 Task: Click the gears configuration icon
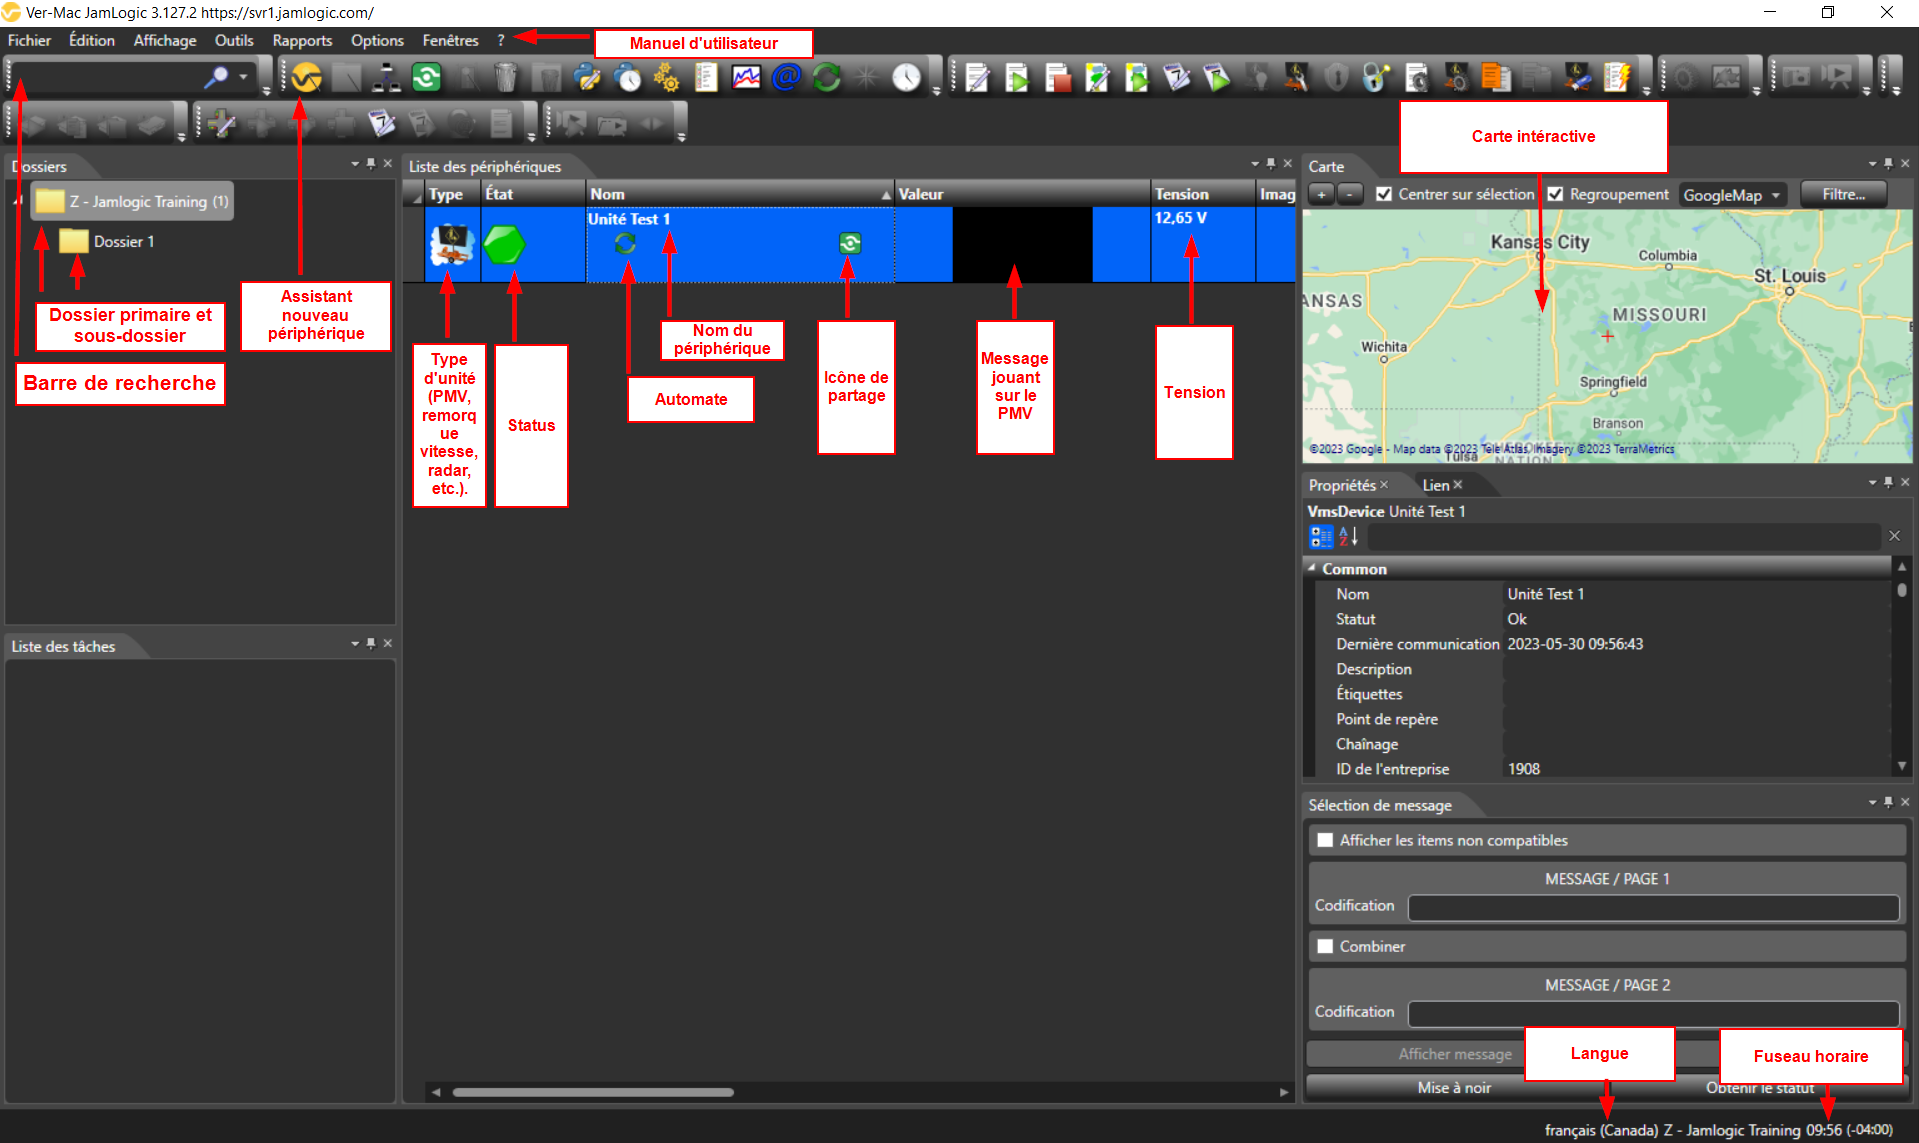pyautogui.click(x=667, y=77)
